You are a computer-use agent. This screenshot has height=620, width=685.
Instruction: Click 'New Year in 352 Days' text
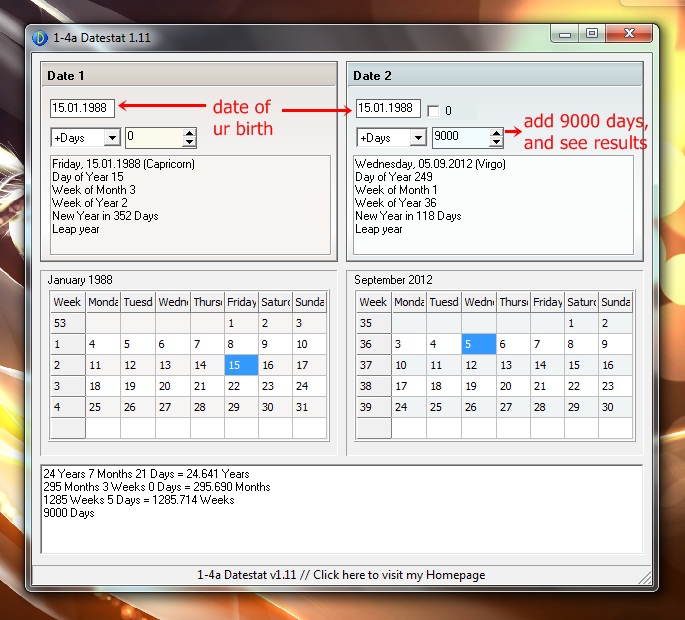click(x=105, y=216)
